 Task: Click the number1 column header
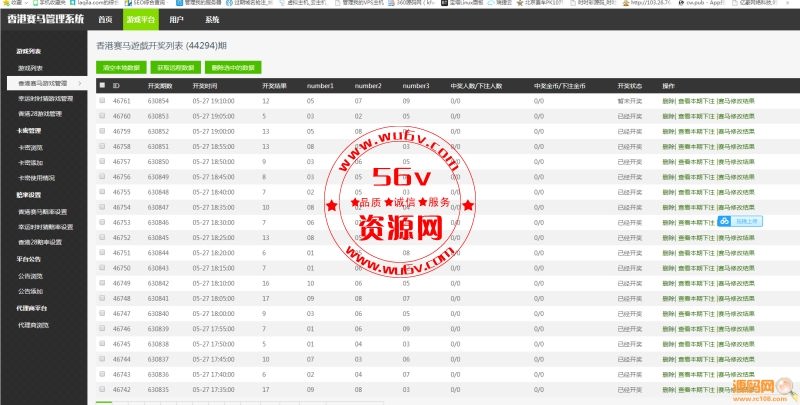tap(320, 86)
